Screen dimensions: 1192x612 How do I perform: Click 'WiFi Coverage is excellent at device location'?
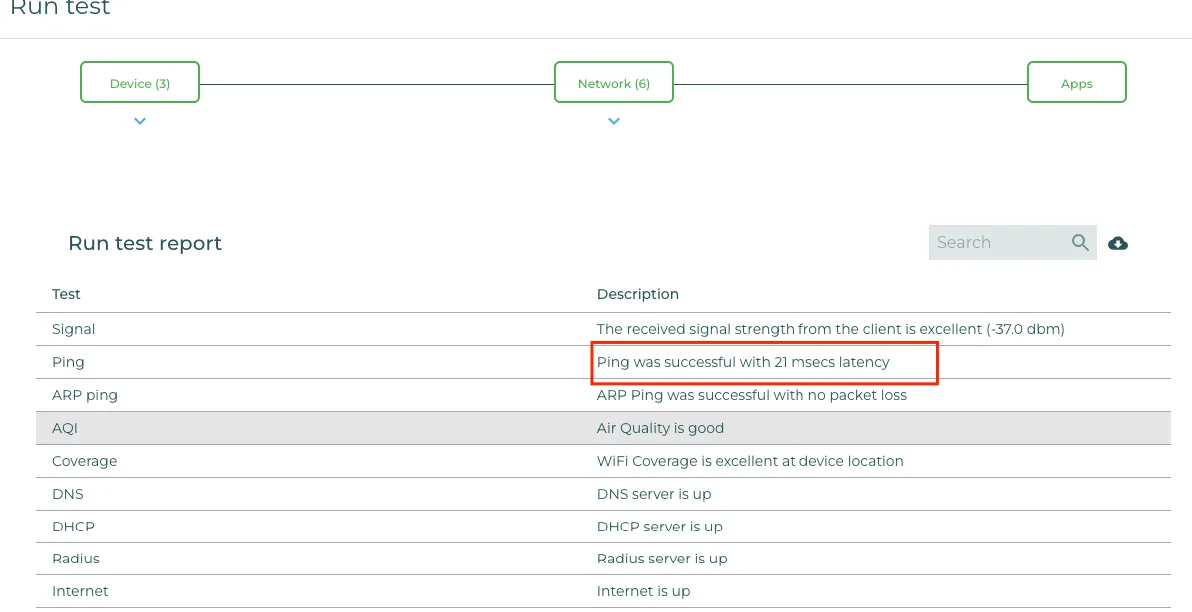(750, 461)
